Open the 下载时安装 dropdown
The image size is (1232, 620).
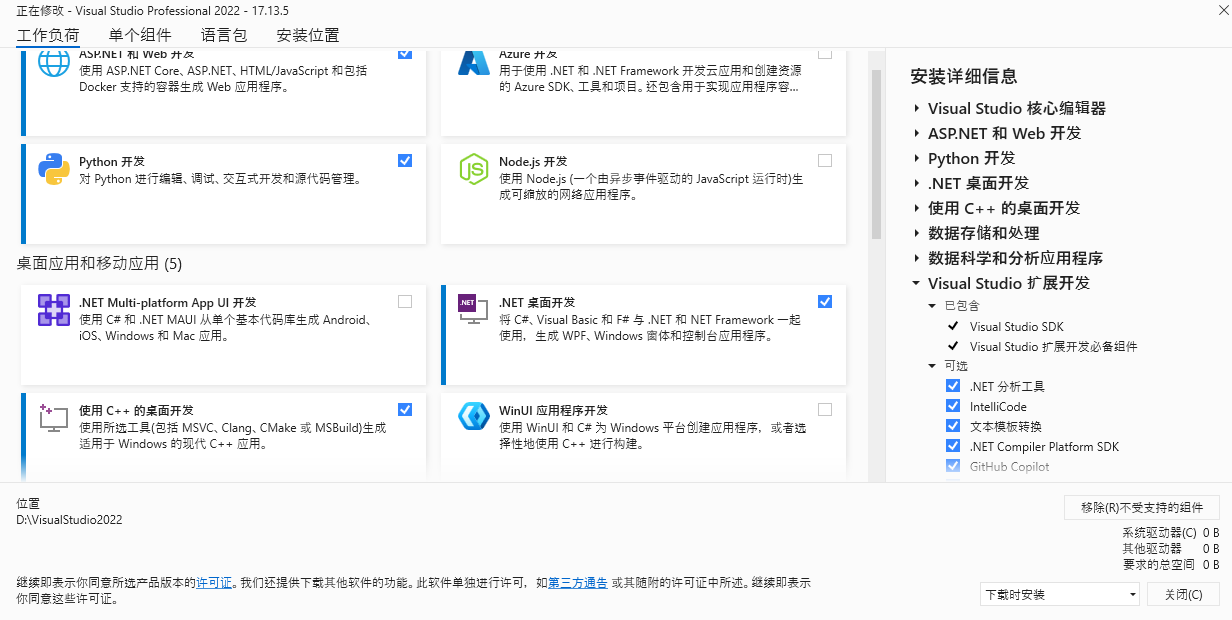(x=1060, y=594)
